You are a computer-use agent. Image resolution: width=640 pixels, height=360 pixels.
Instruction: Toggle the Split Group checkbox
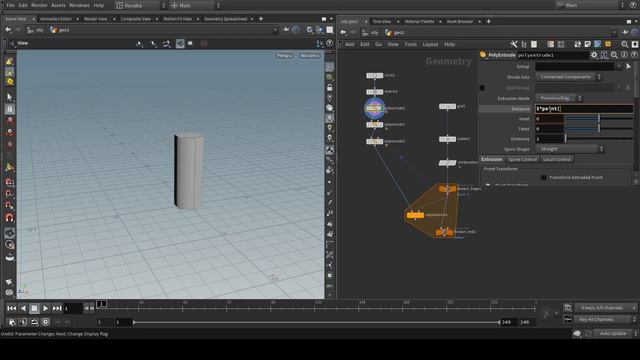[x=482, y=87]
